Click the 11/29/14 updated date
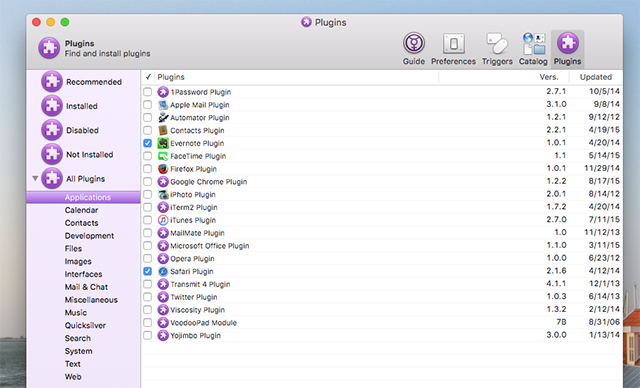The image size is (640, 388). pyautogui.click(x=602, y=168)
